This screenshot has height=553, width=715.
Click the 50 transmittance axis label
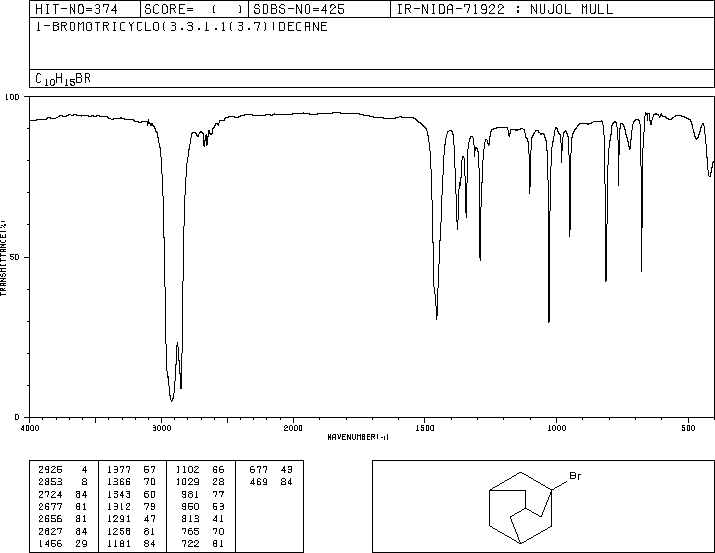point(15,257)
